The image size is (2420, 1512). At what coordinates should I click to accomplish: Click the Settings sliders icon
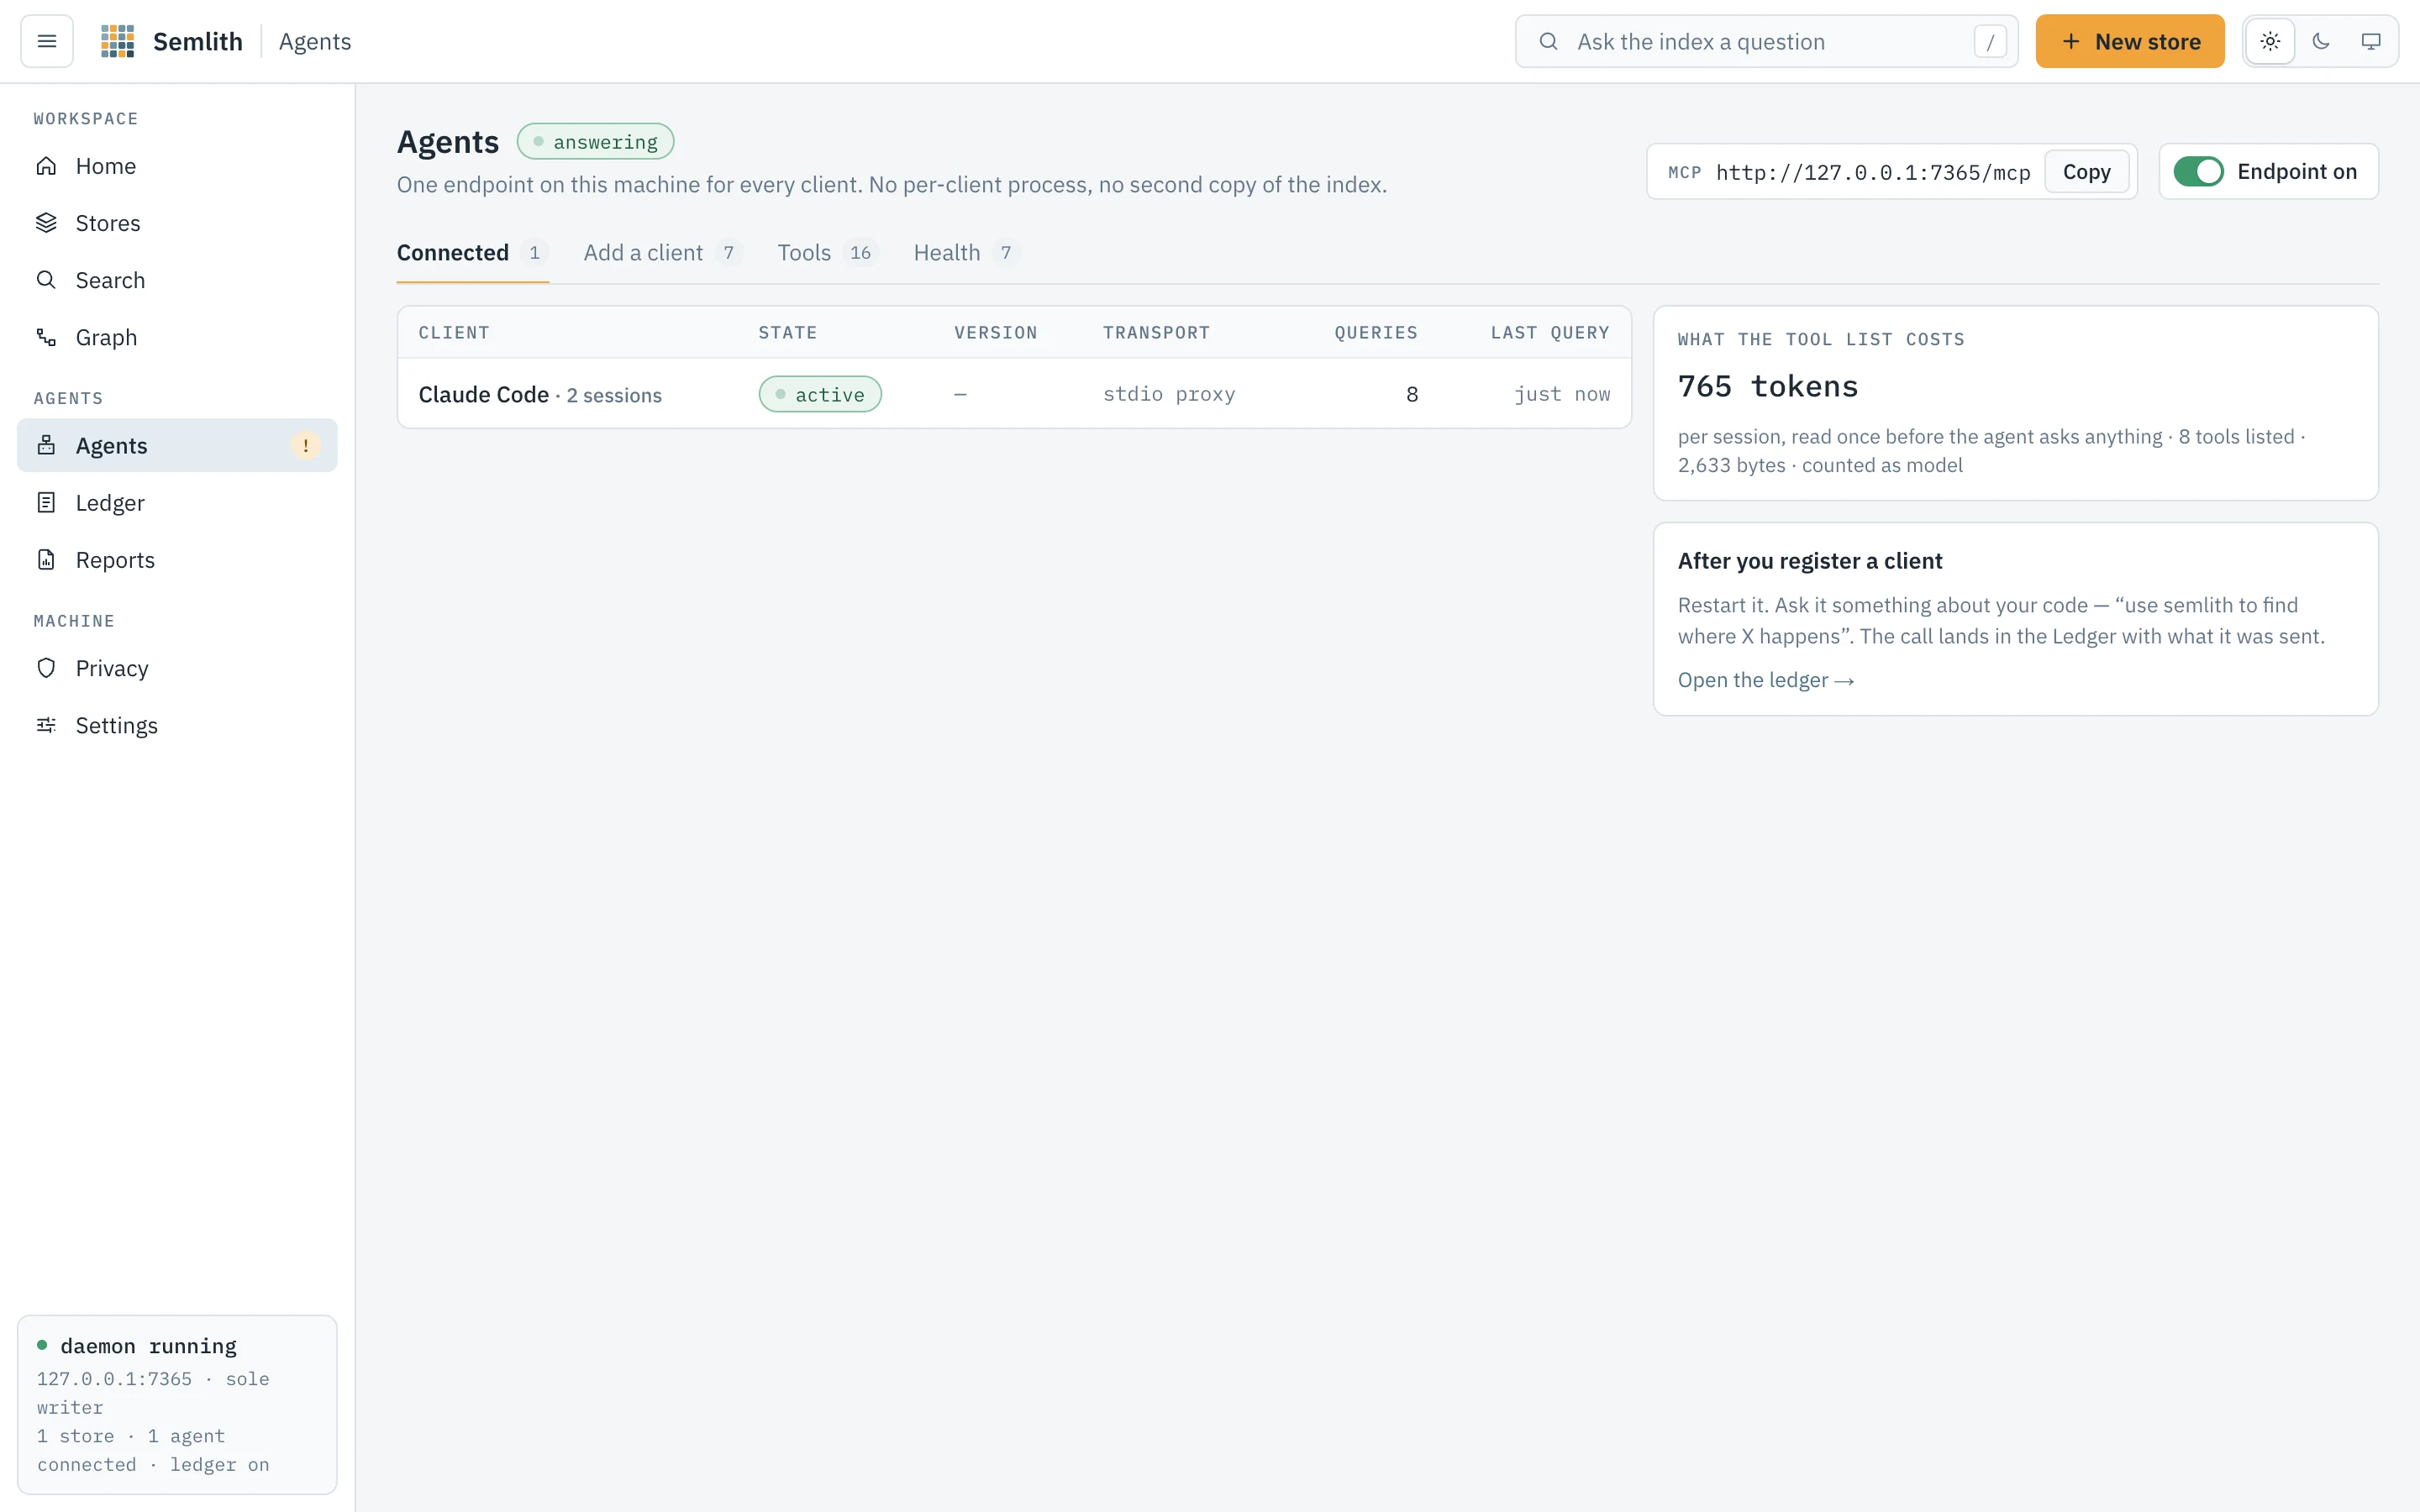coord(46,725)
